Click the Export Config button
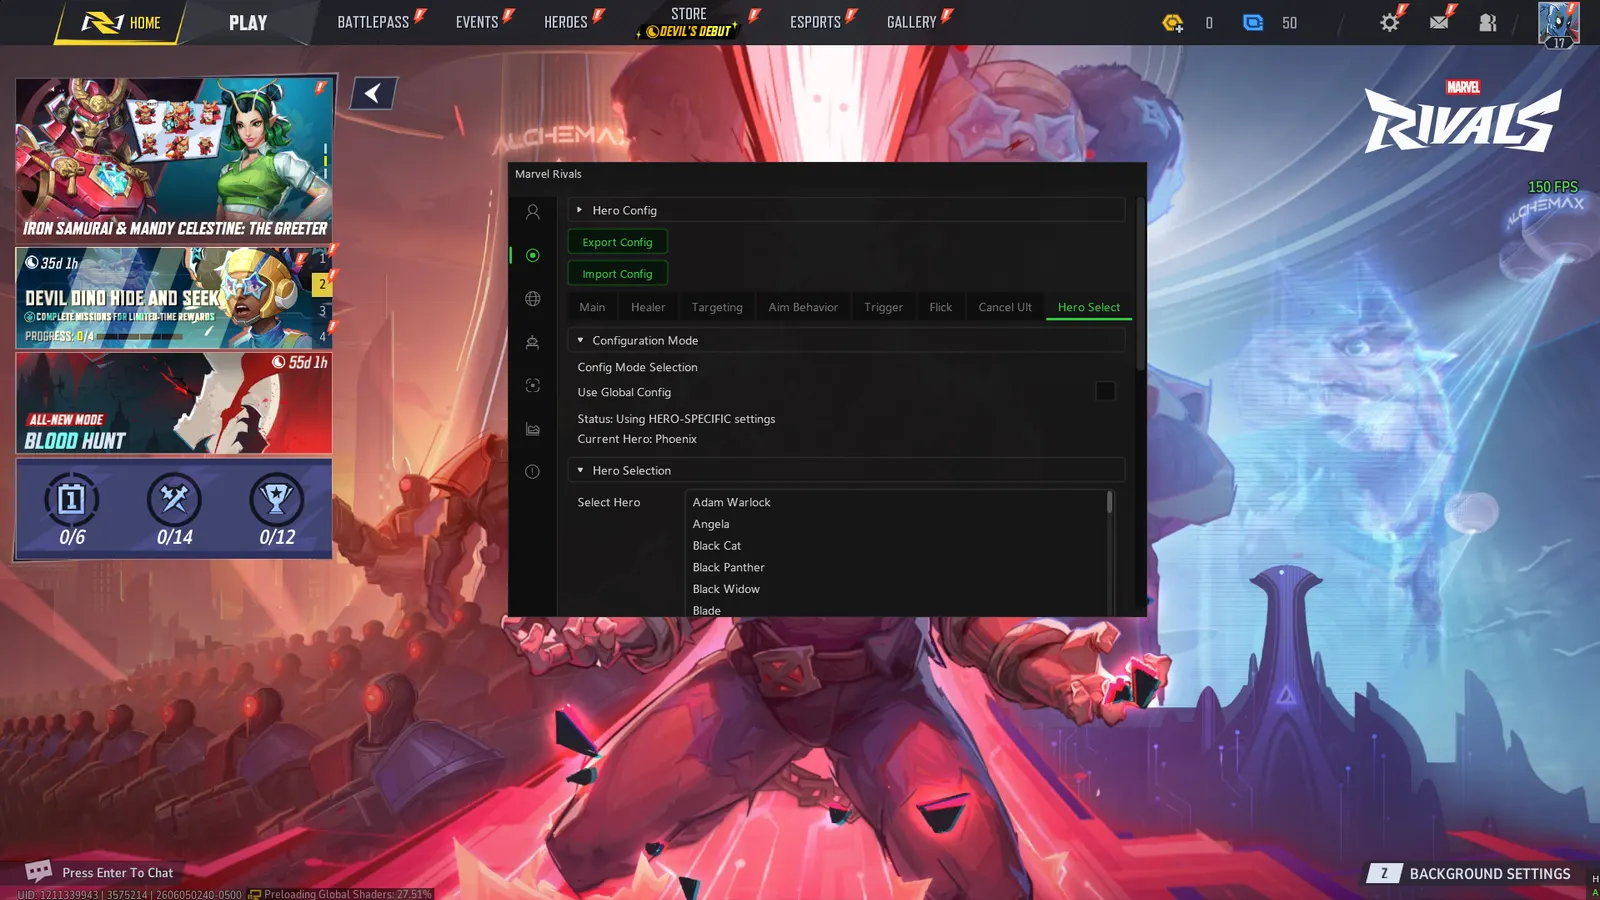Image resolution: width=1600 pixels, height=900 pixels. point(617,242)
